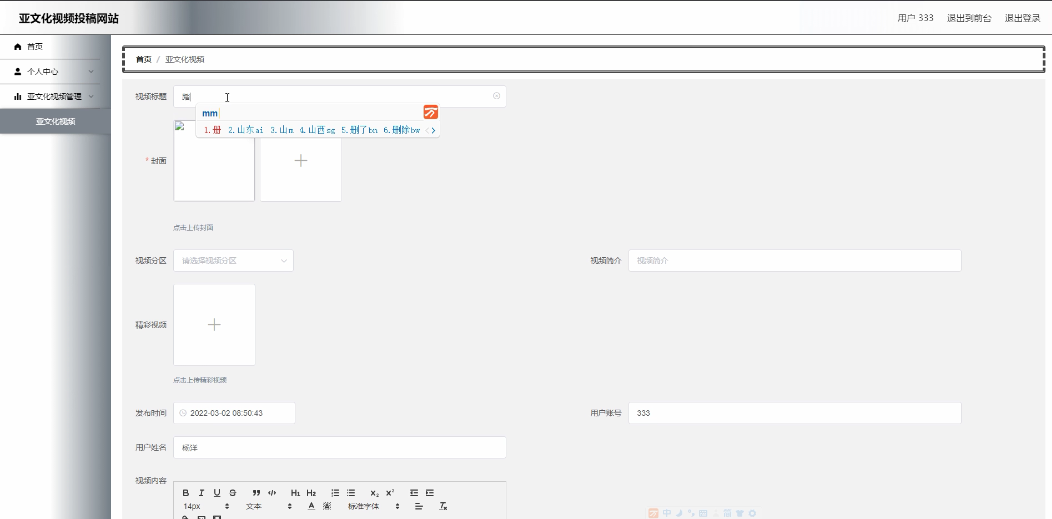
Task: Click the plus tile to upload a highlight video
Action: click(x=214, y=325)
